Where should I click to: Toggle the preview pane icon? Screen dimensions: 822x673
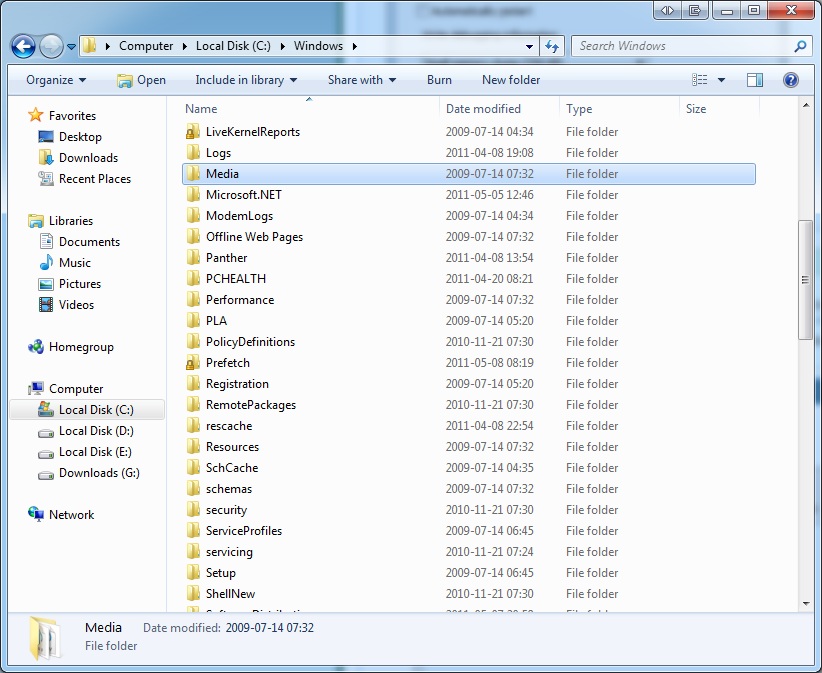[x=755, y=80]
